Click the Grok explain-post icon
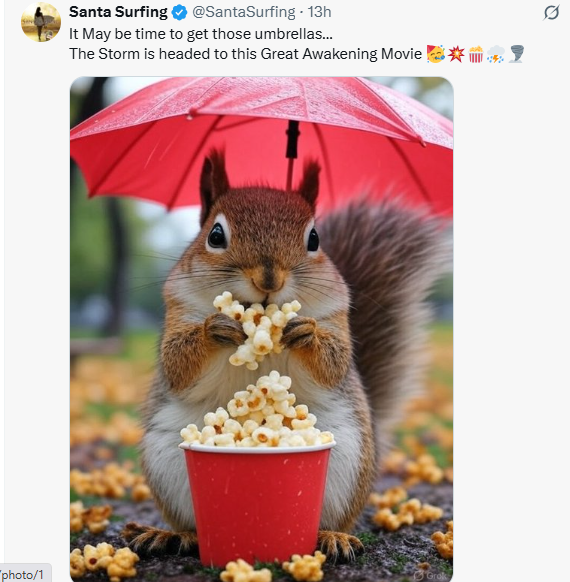 coord(551,13)
